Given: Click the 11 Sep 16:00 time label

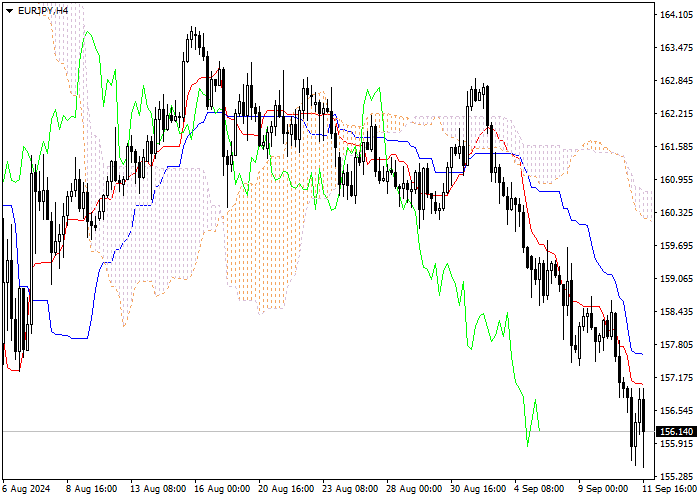Looking at the screenshot, I should (x=669, y=489).
